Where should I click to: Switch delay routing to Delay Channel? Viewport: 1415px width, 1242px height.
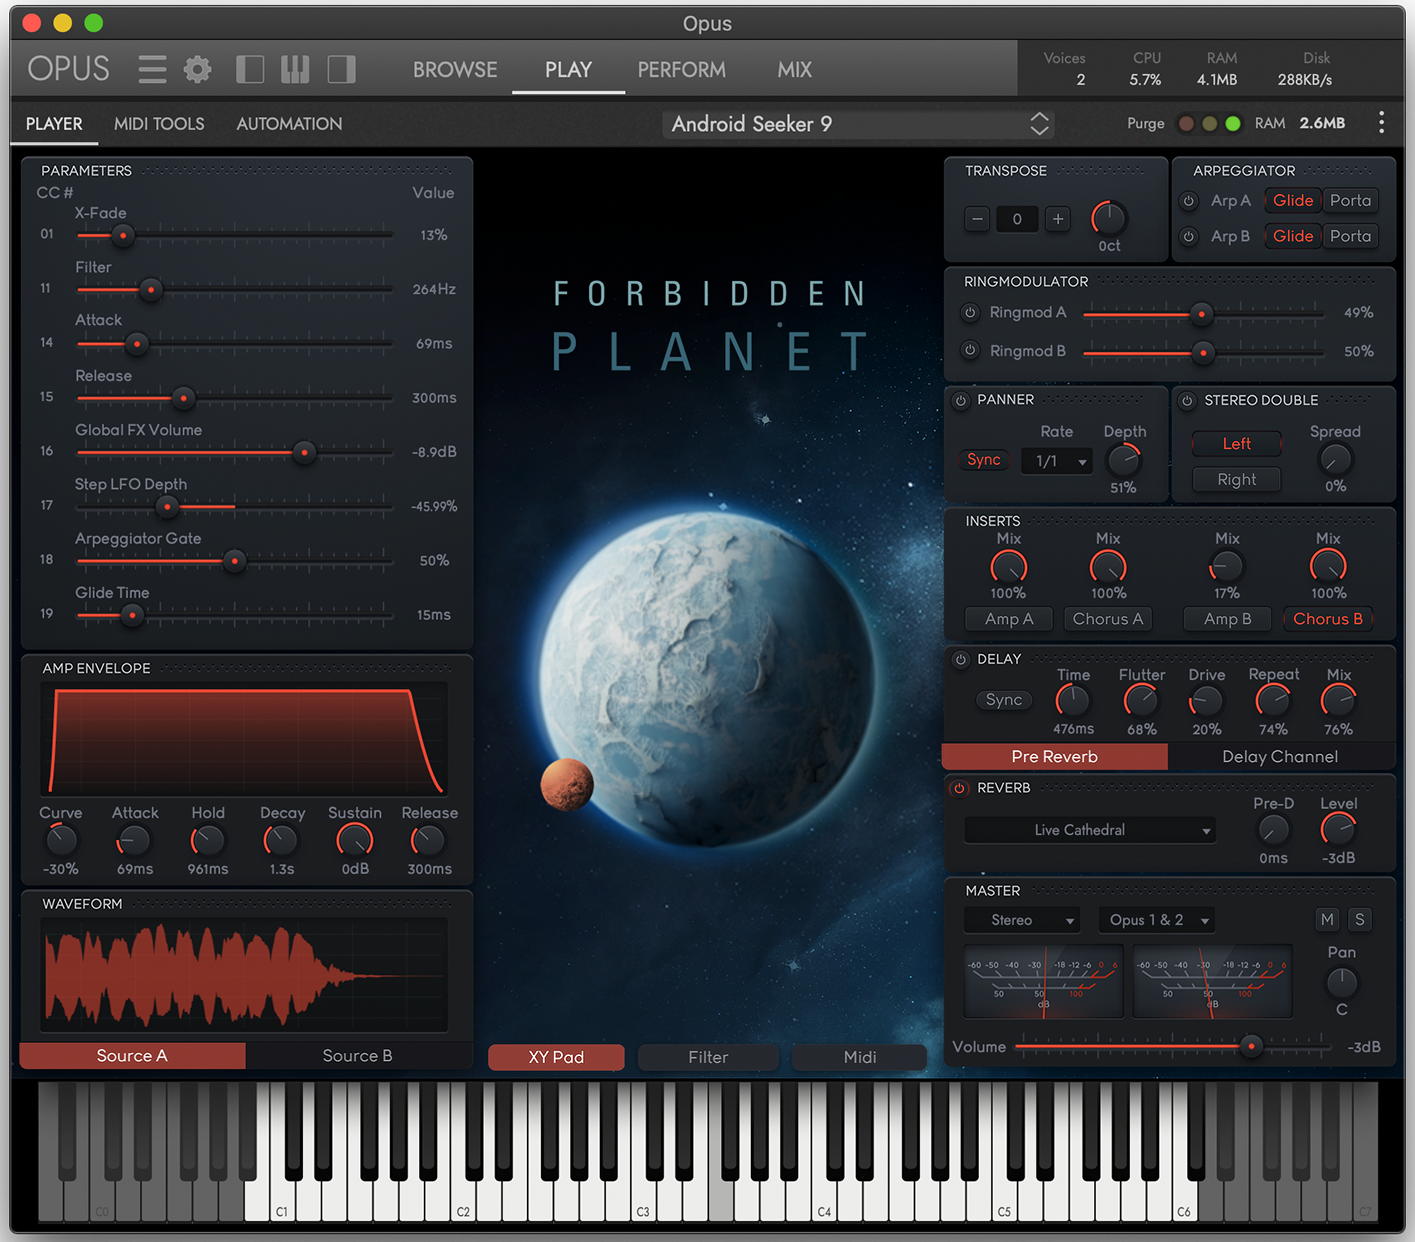click(x=1280, y=757)
